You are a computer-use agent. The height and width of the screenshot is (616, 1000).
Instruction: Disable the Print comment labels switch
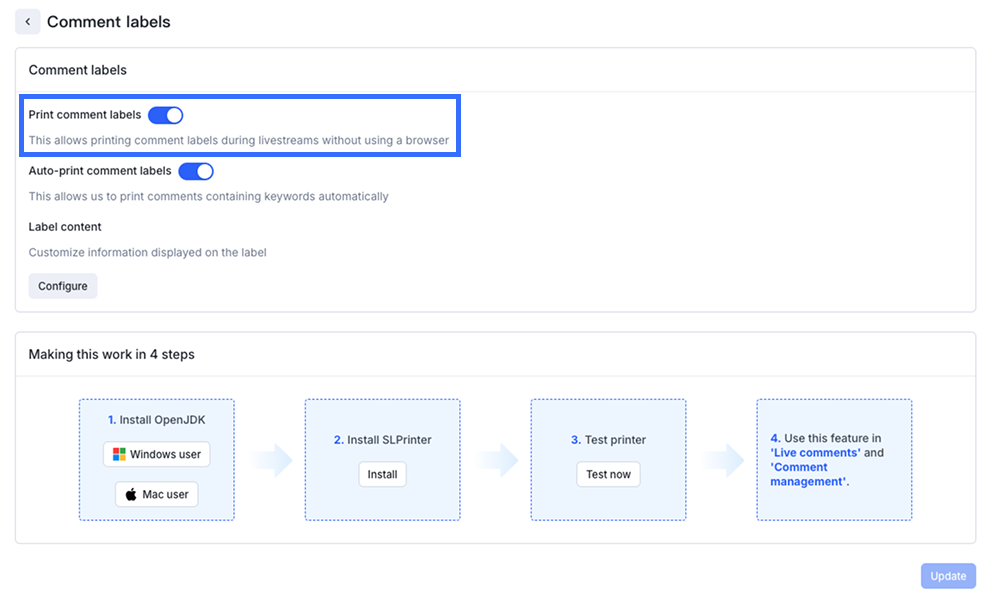pyautogui.click(x=166, y=115)
